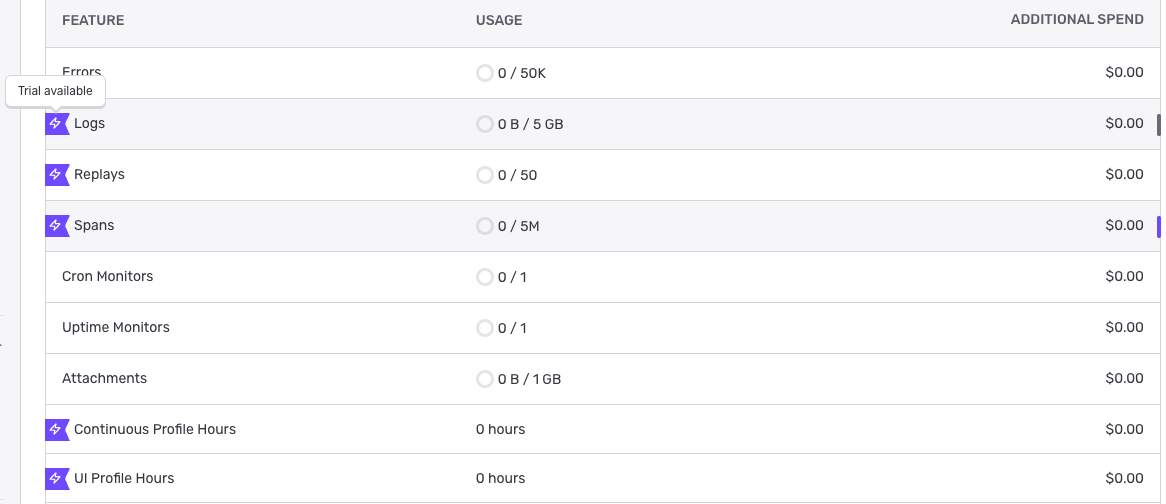Click lightning icon beside UI Profile Hours
Image resolution: width=1166 pixels, height=504 pixels.
[56, 479]
